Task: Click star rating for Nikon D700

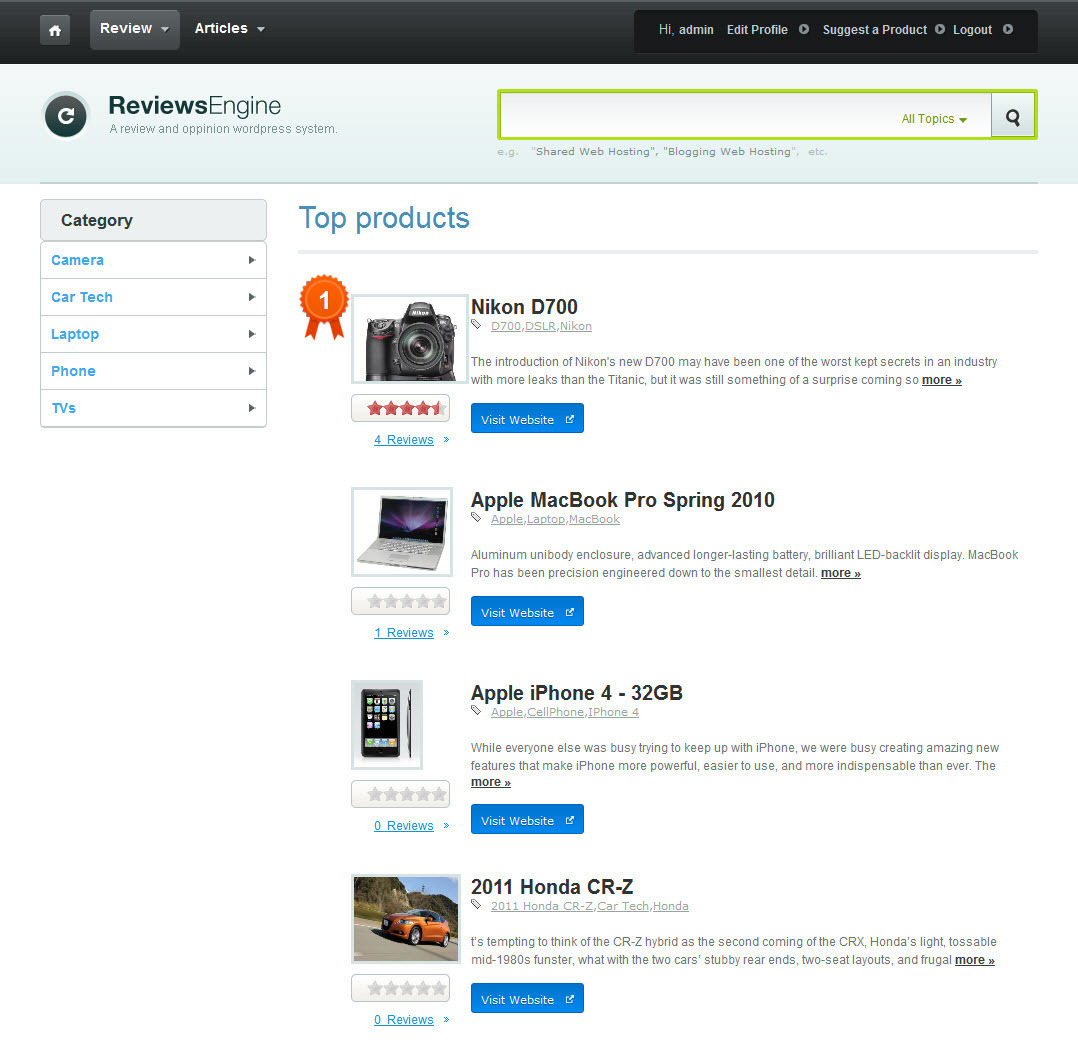Action: point(401,408)
